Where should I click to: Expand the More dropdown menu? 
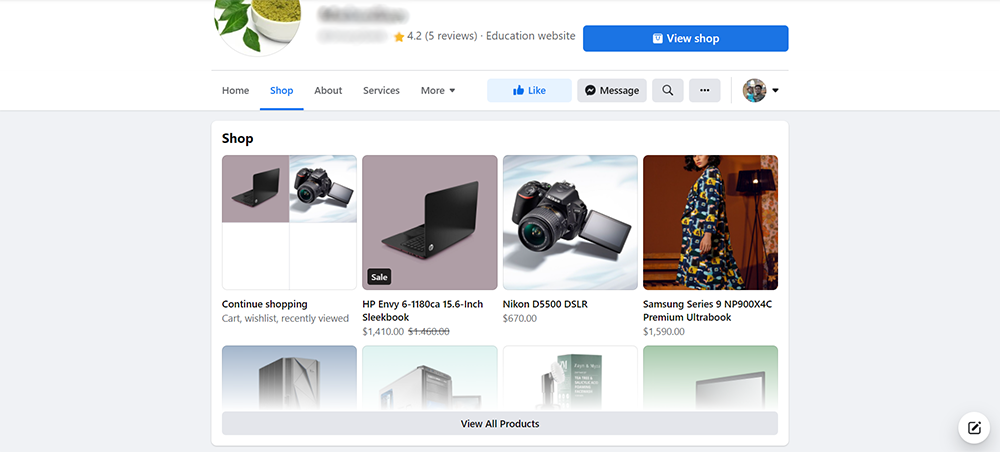tap(438, 91)
